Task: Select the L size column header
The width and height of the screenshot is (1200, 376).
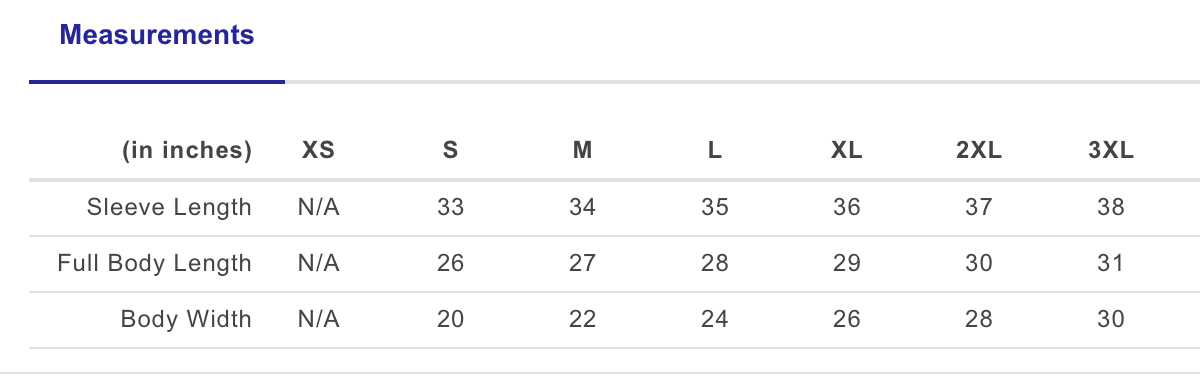Action: [715, 151]
